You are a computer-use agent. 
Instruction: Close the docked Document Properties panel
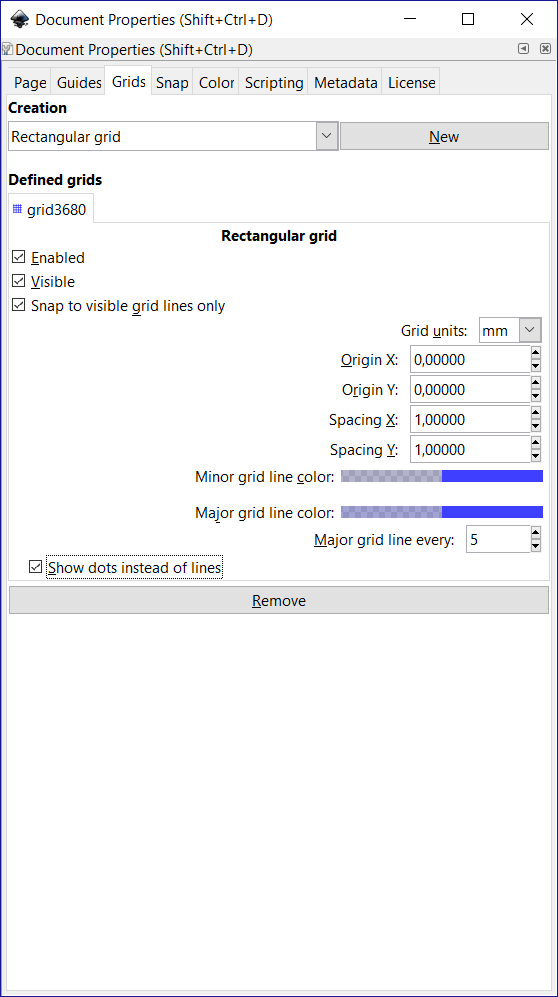(545, 48)
